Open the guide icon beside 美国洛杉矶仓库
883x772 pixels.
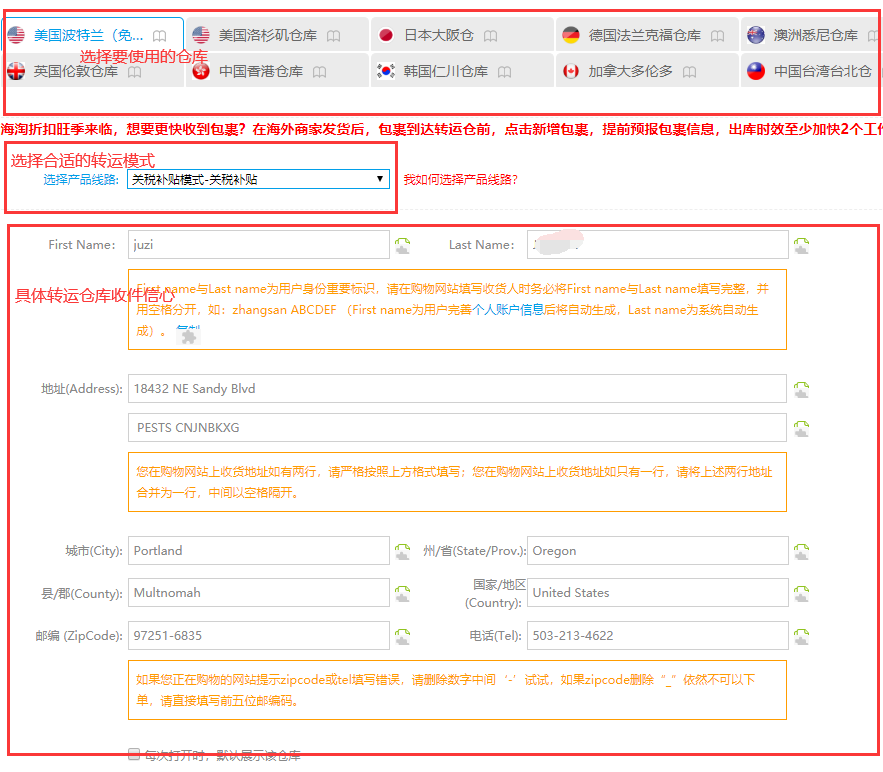pos(333,36)
